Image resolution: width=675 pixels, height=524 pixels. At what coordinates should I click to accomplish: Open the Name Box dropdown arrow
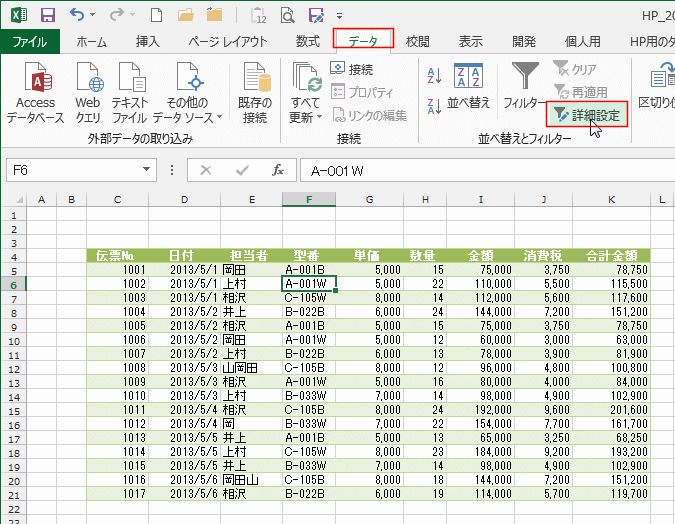[x=147, y=170]
